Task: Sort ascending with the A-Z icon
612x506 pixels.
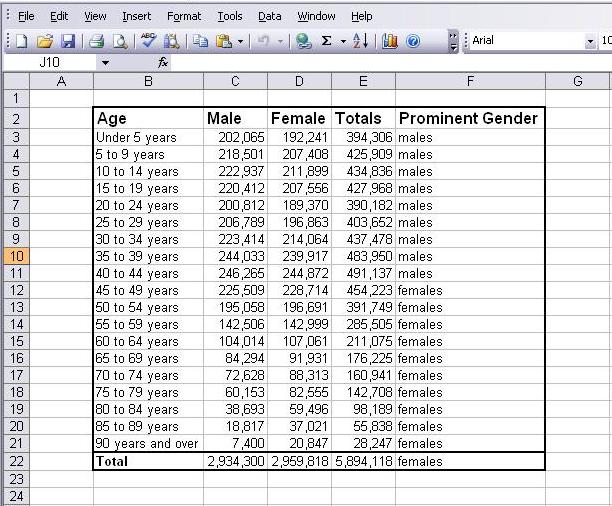Action: [x=361, y=41]
